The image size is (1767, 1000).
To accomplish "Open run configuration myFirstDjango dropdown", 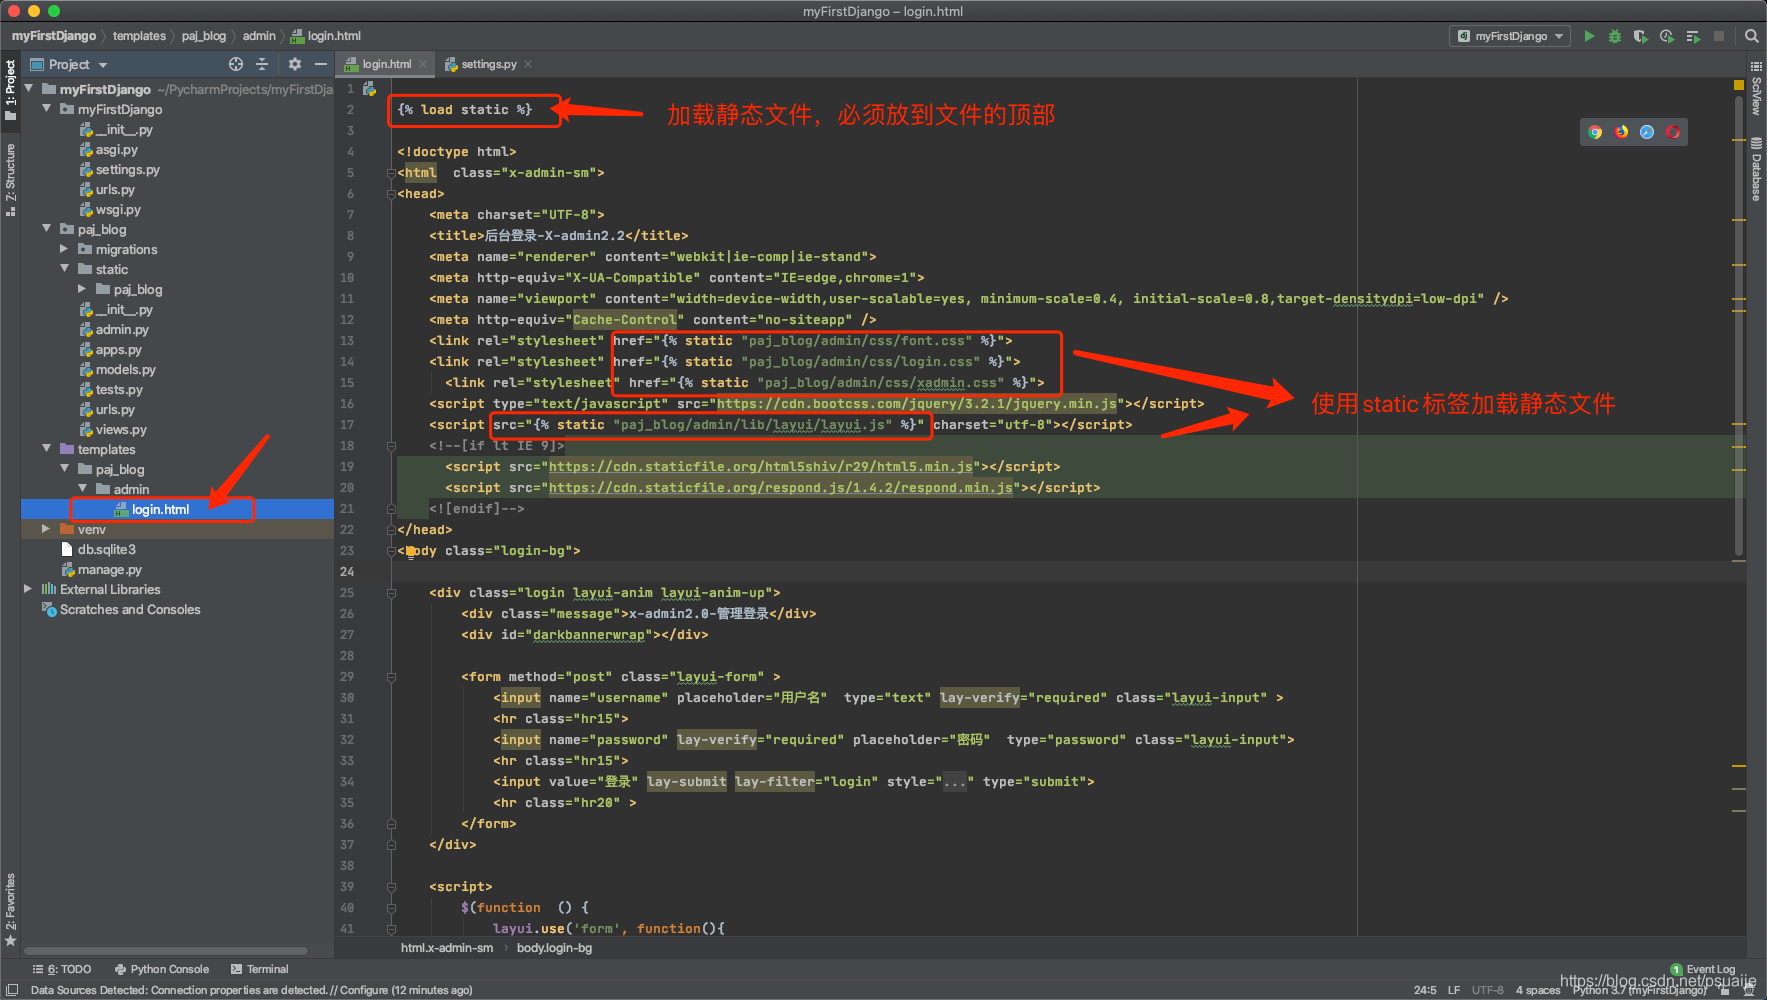I will [x=1511, y=36].
